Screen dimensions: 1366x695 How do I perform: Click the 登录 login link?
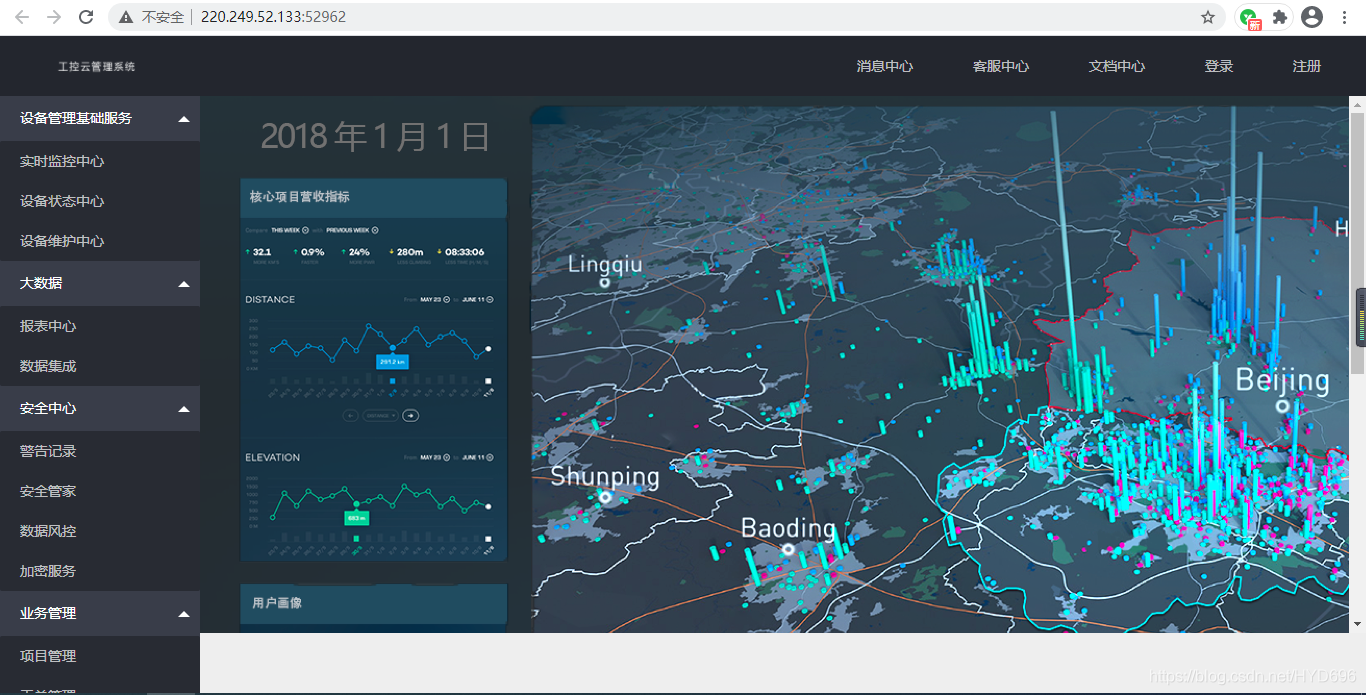coord(1218,66)
